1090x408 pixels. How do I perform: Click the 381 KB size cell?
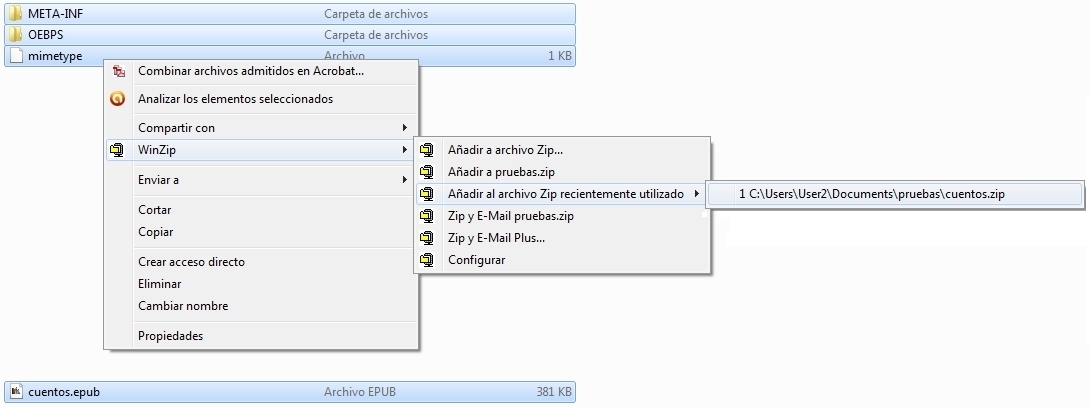554,392
